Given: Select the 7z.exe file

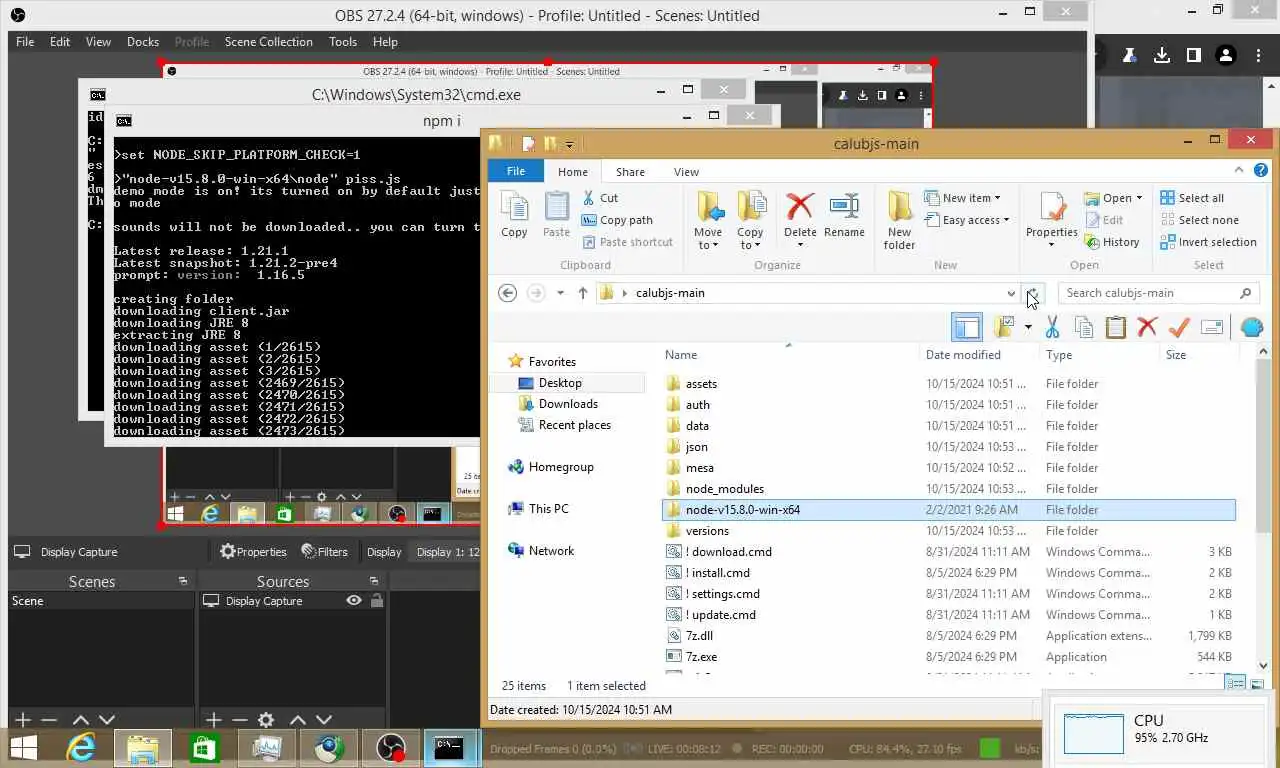Looking at the screenshot, I should coord(701,657).
